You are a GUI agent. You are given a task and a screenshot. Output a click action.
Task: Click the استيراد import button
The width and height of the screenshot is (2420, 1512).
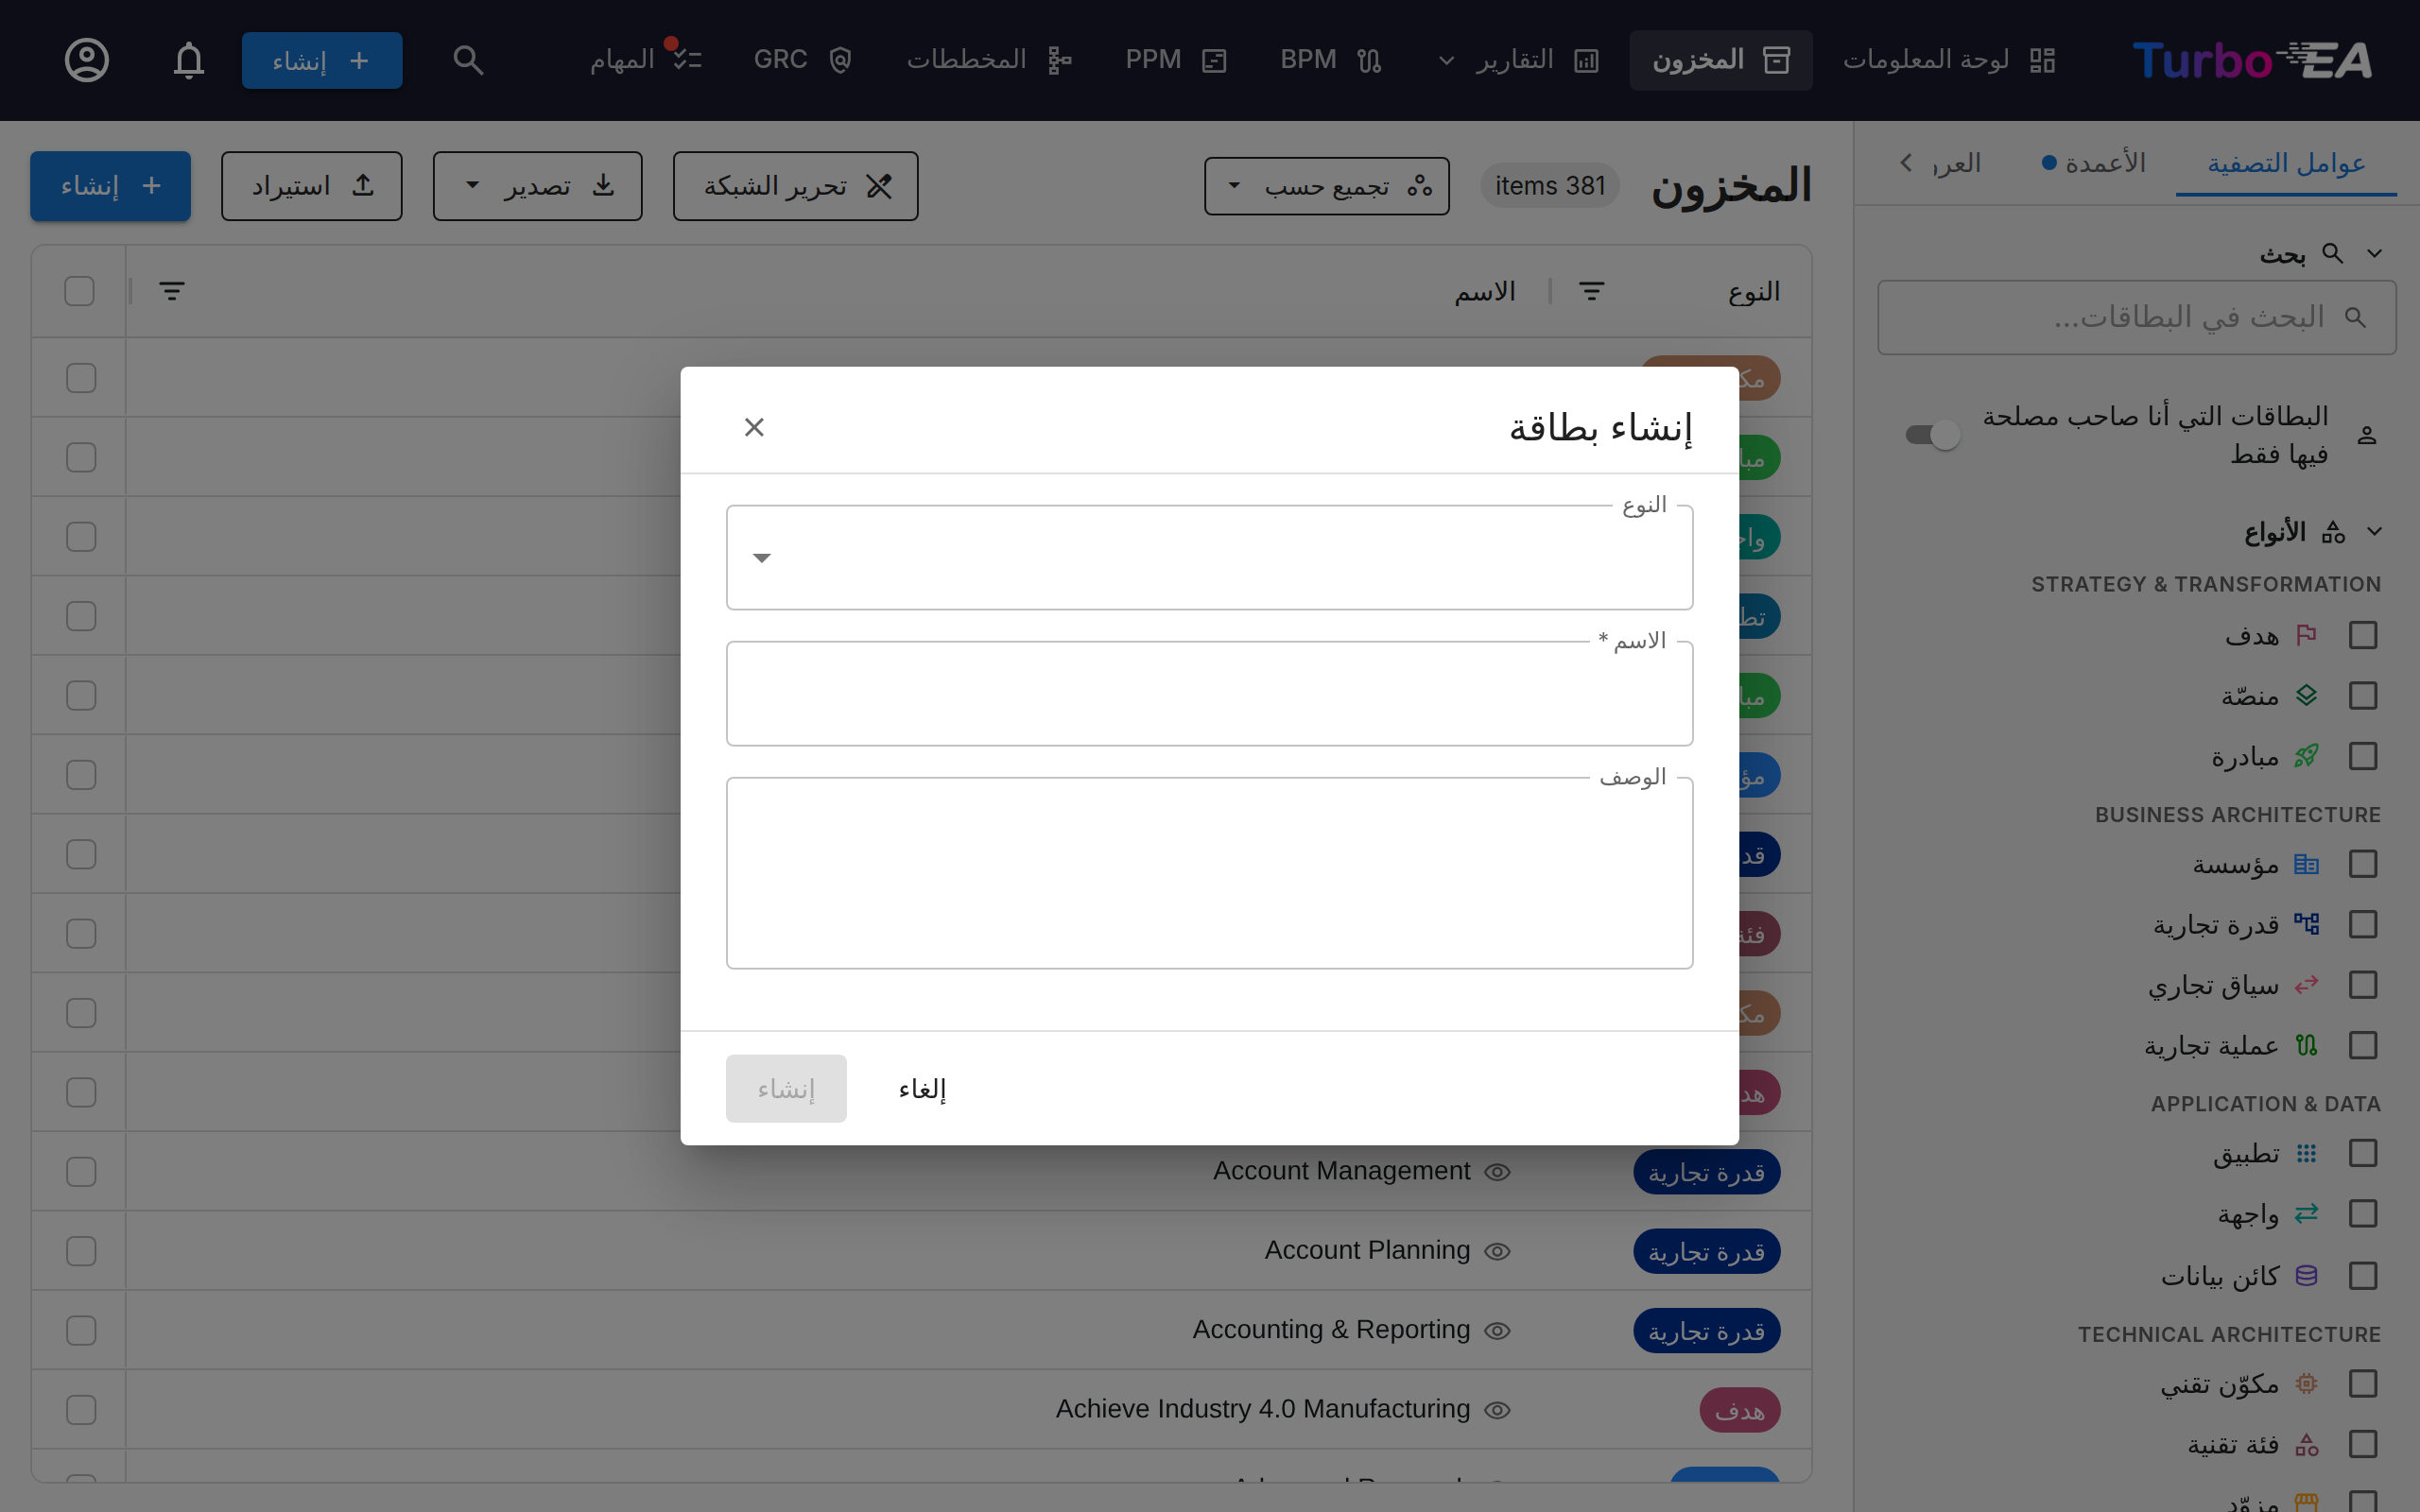[312, 186]
